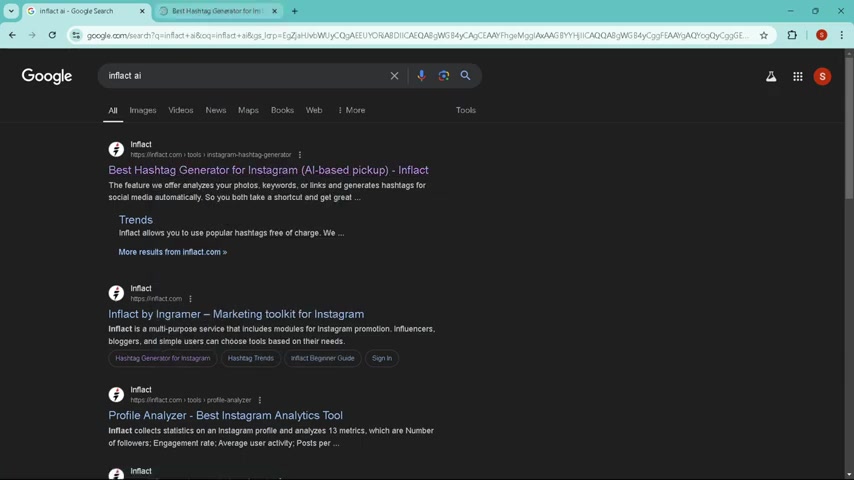Reload the current page
Screen dimensions: 854x480
click(x=52, y=35)
